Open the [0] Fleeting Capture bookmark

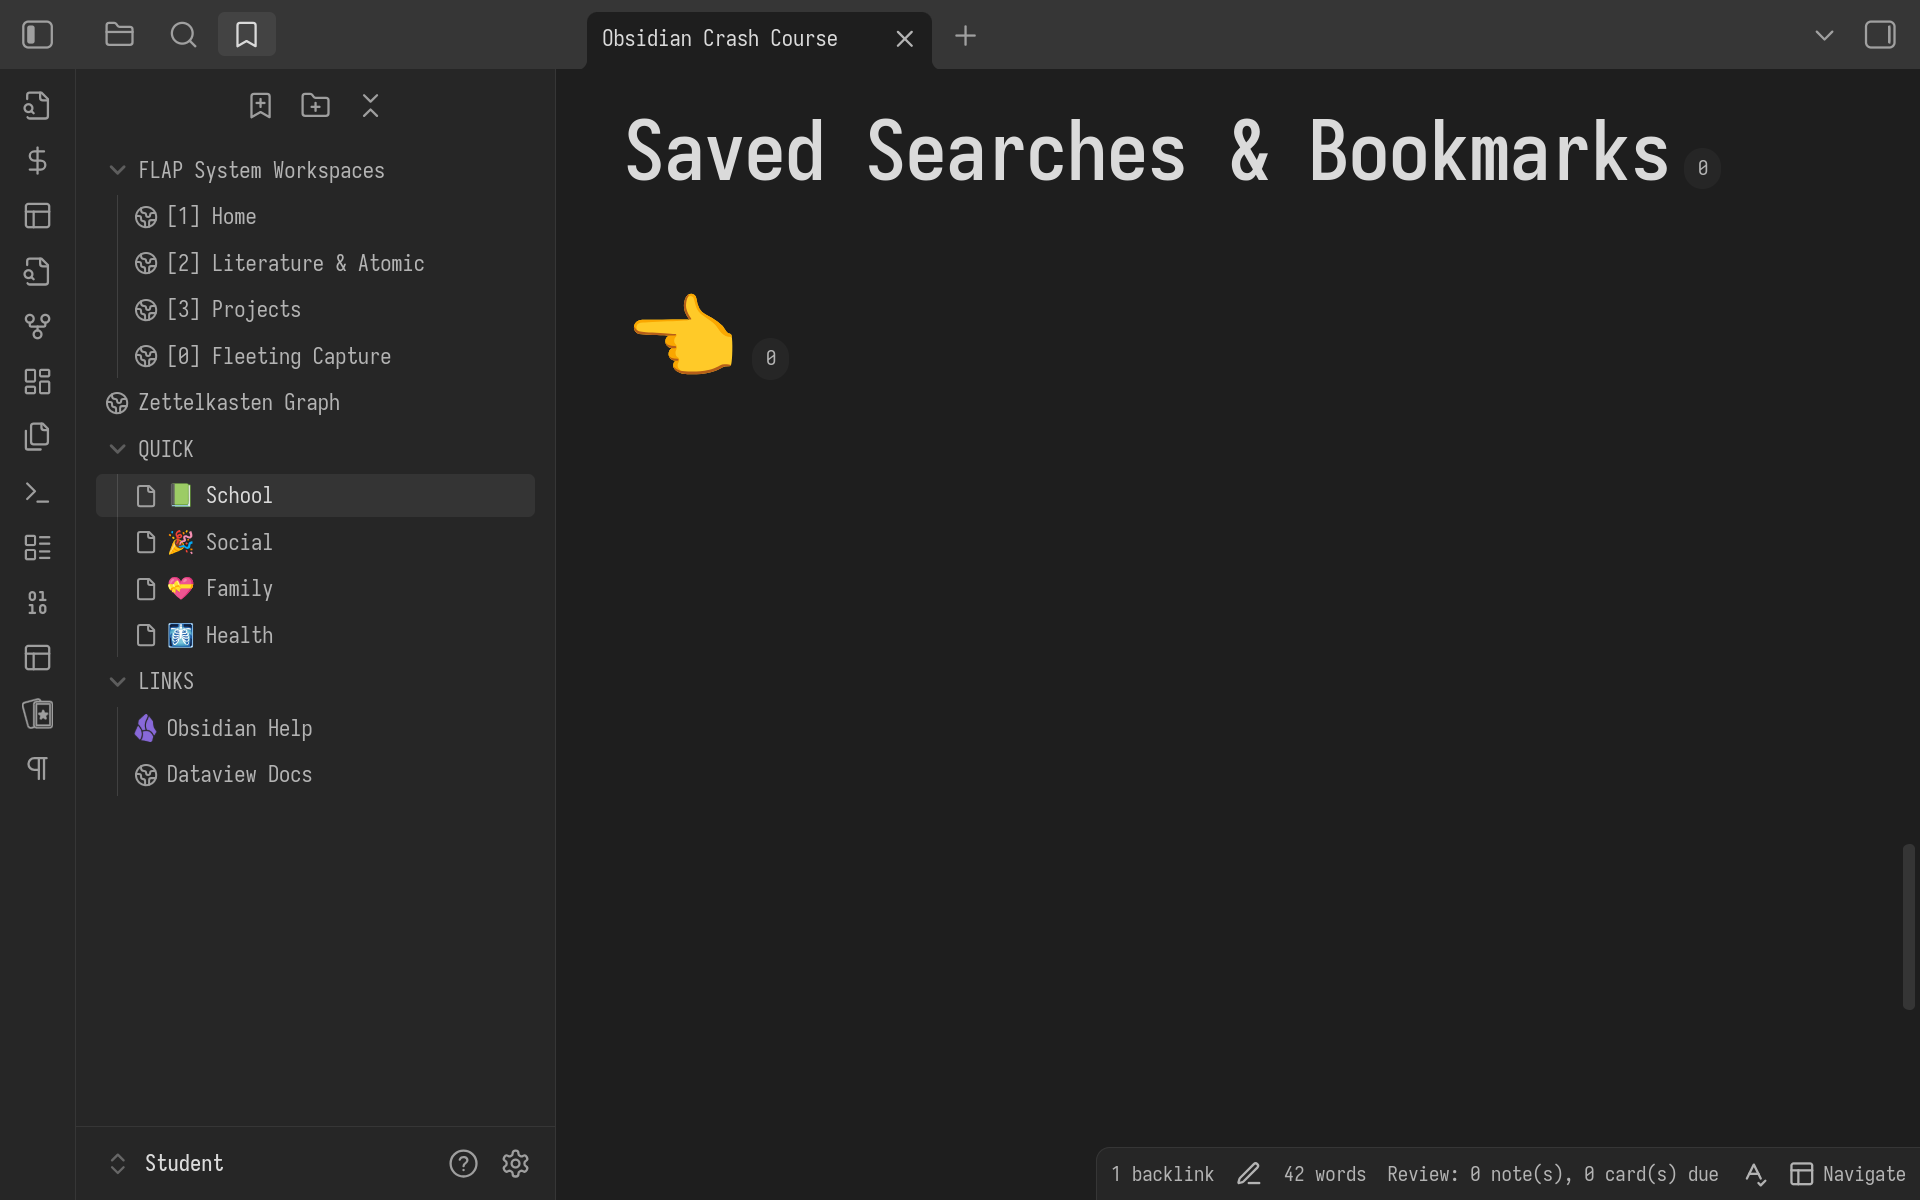316,357
